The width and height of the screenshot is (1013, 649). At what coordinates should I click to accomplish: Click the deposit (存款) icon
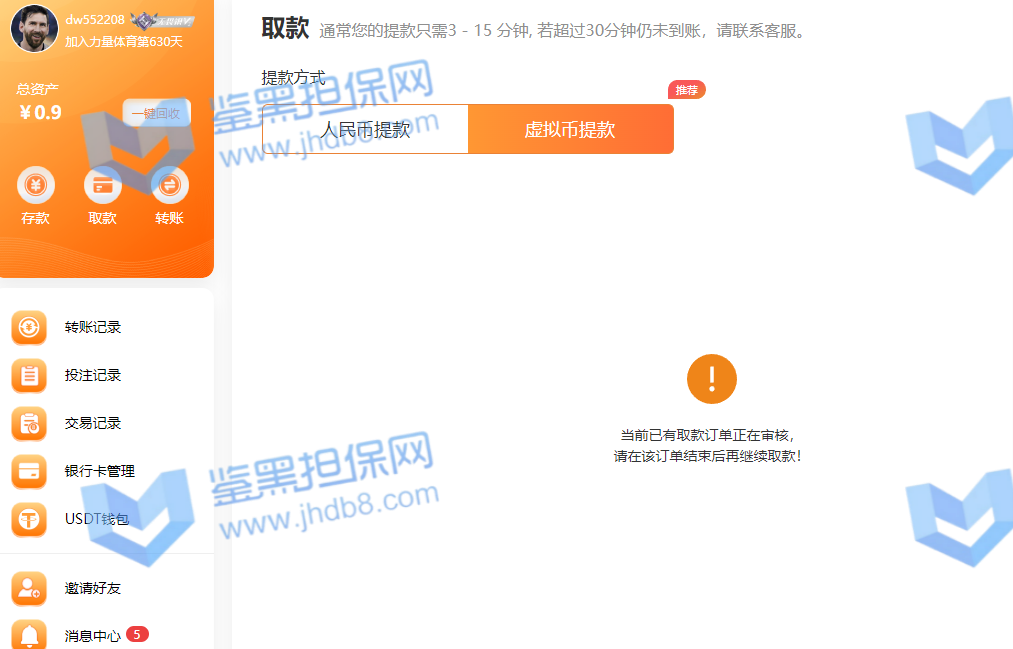(36, 185)
